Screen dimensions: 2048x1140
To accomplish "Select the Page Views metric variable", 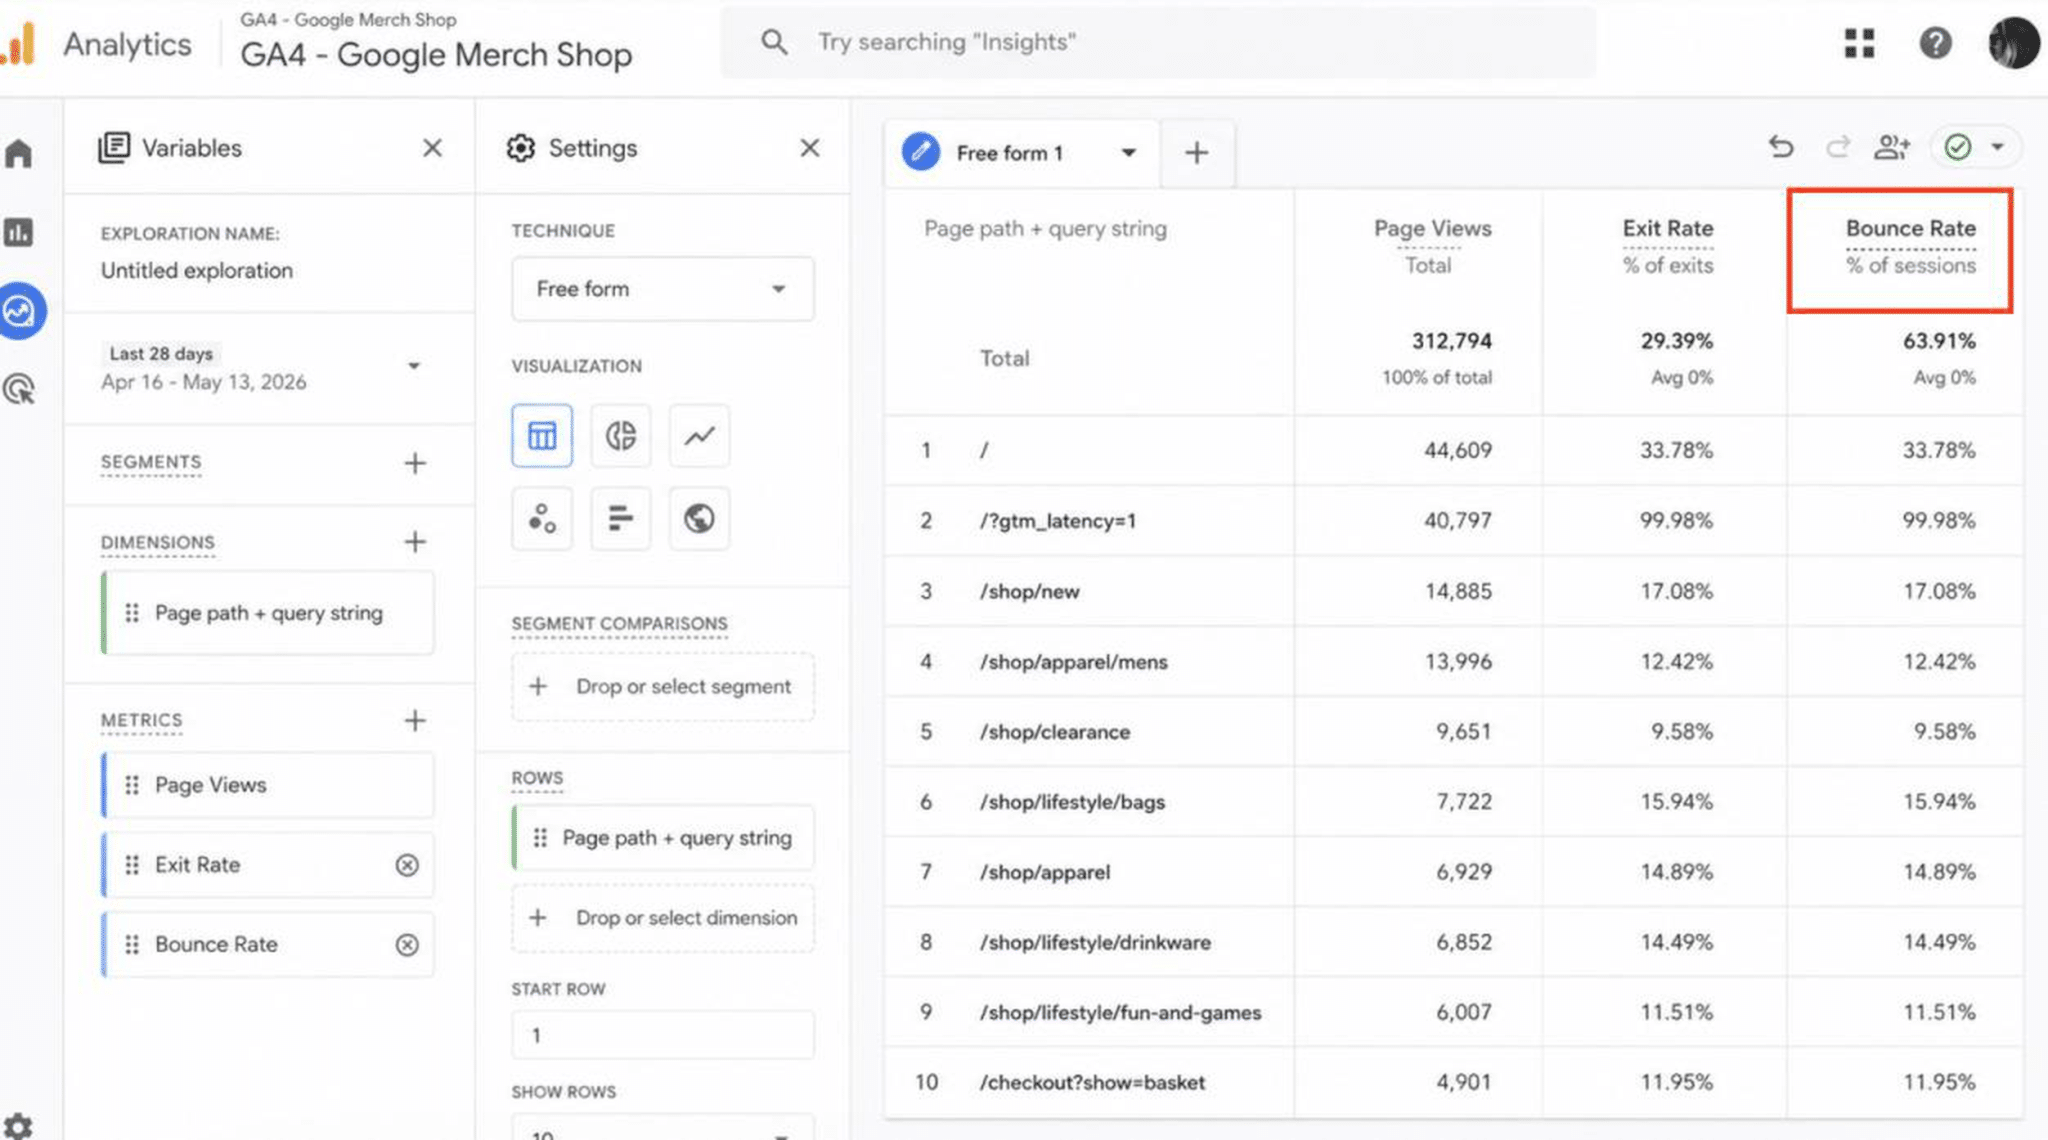I will click(x=268, y=785).
